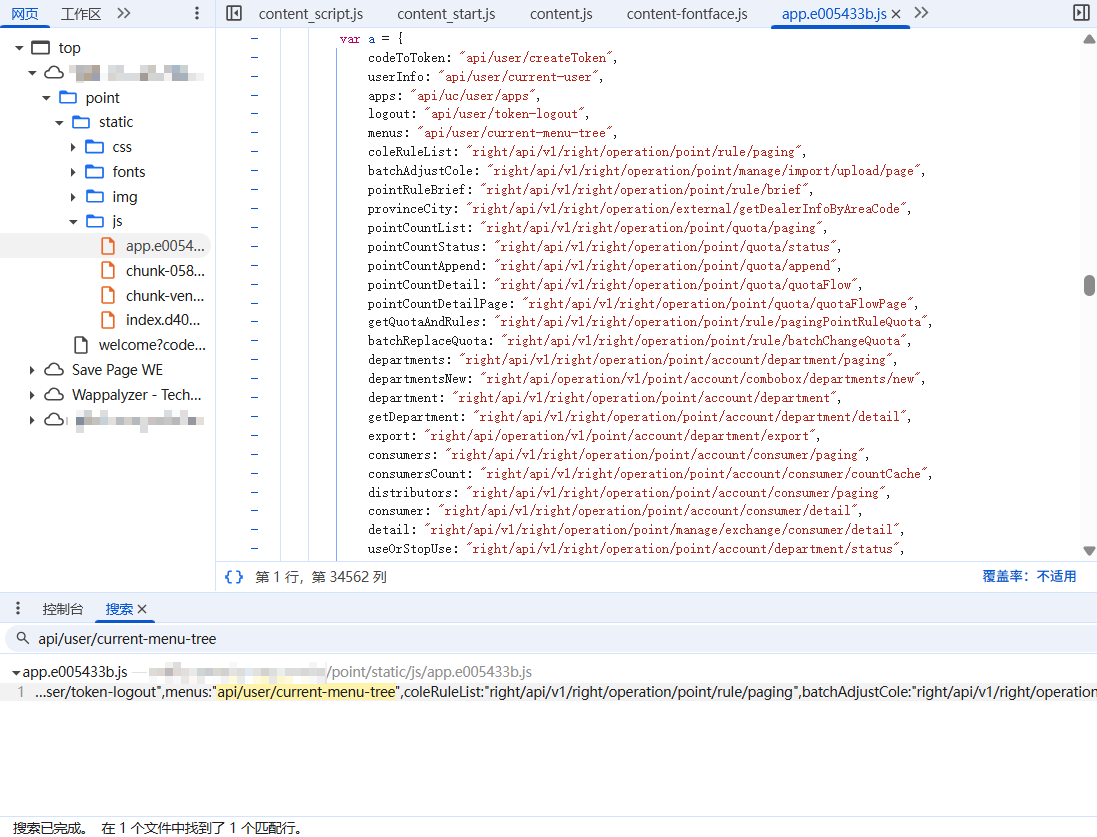Open the content-fontface.js tab
The height and width of the screenshot is (837, 1097).
[x=687, y=14]
